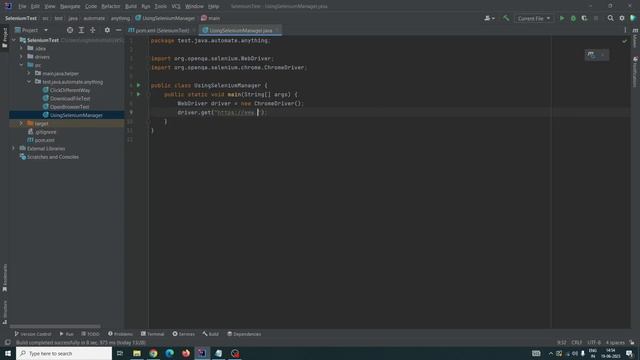The image size is (640, 360).
Task: Expand the main.java.helper package
Action: [29, 73]
